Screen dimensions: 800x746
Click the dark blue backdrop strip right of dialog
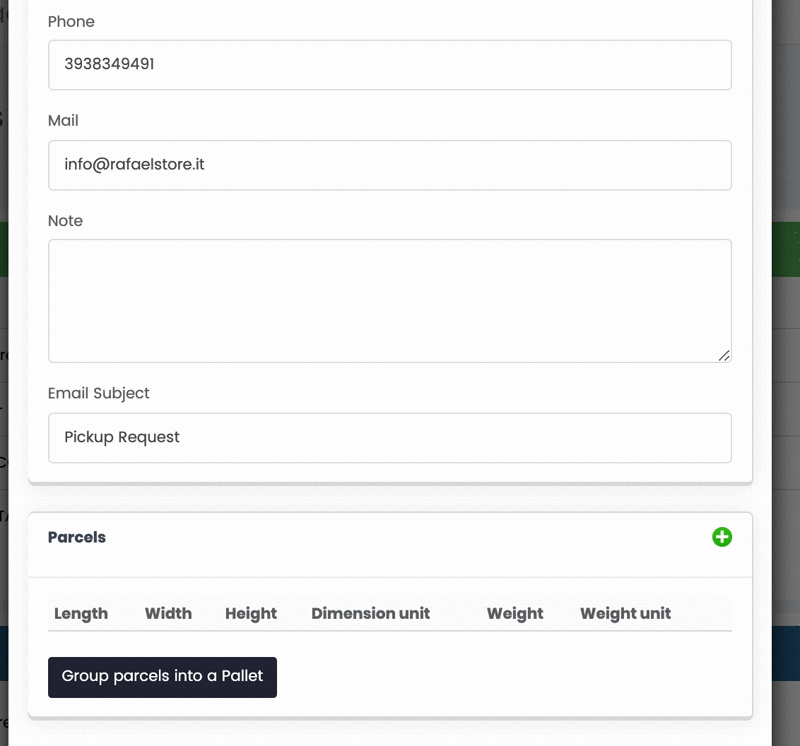786,653
